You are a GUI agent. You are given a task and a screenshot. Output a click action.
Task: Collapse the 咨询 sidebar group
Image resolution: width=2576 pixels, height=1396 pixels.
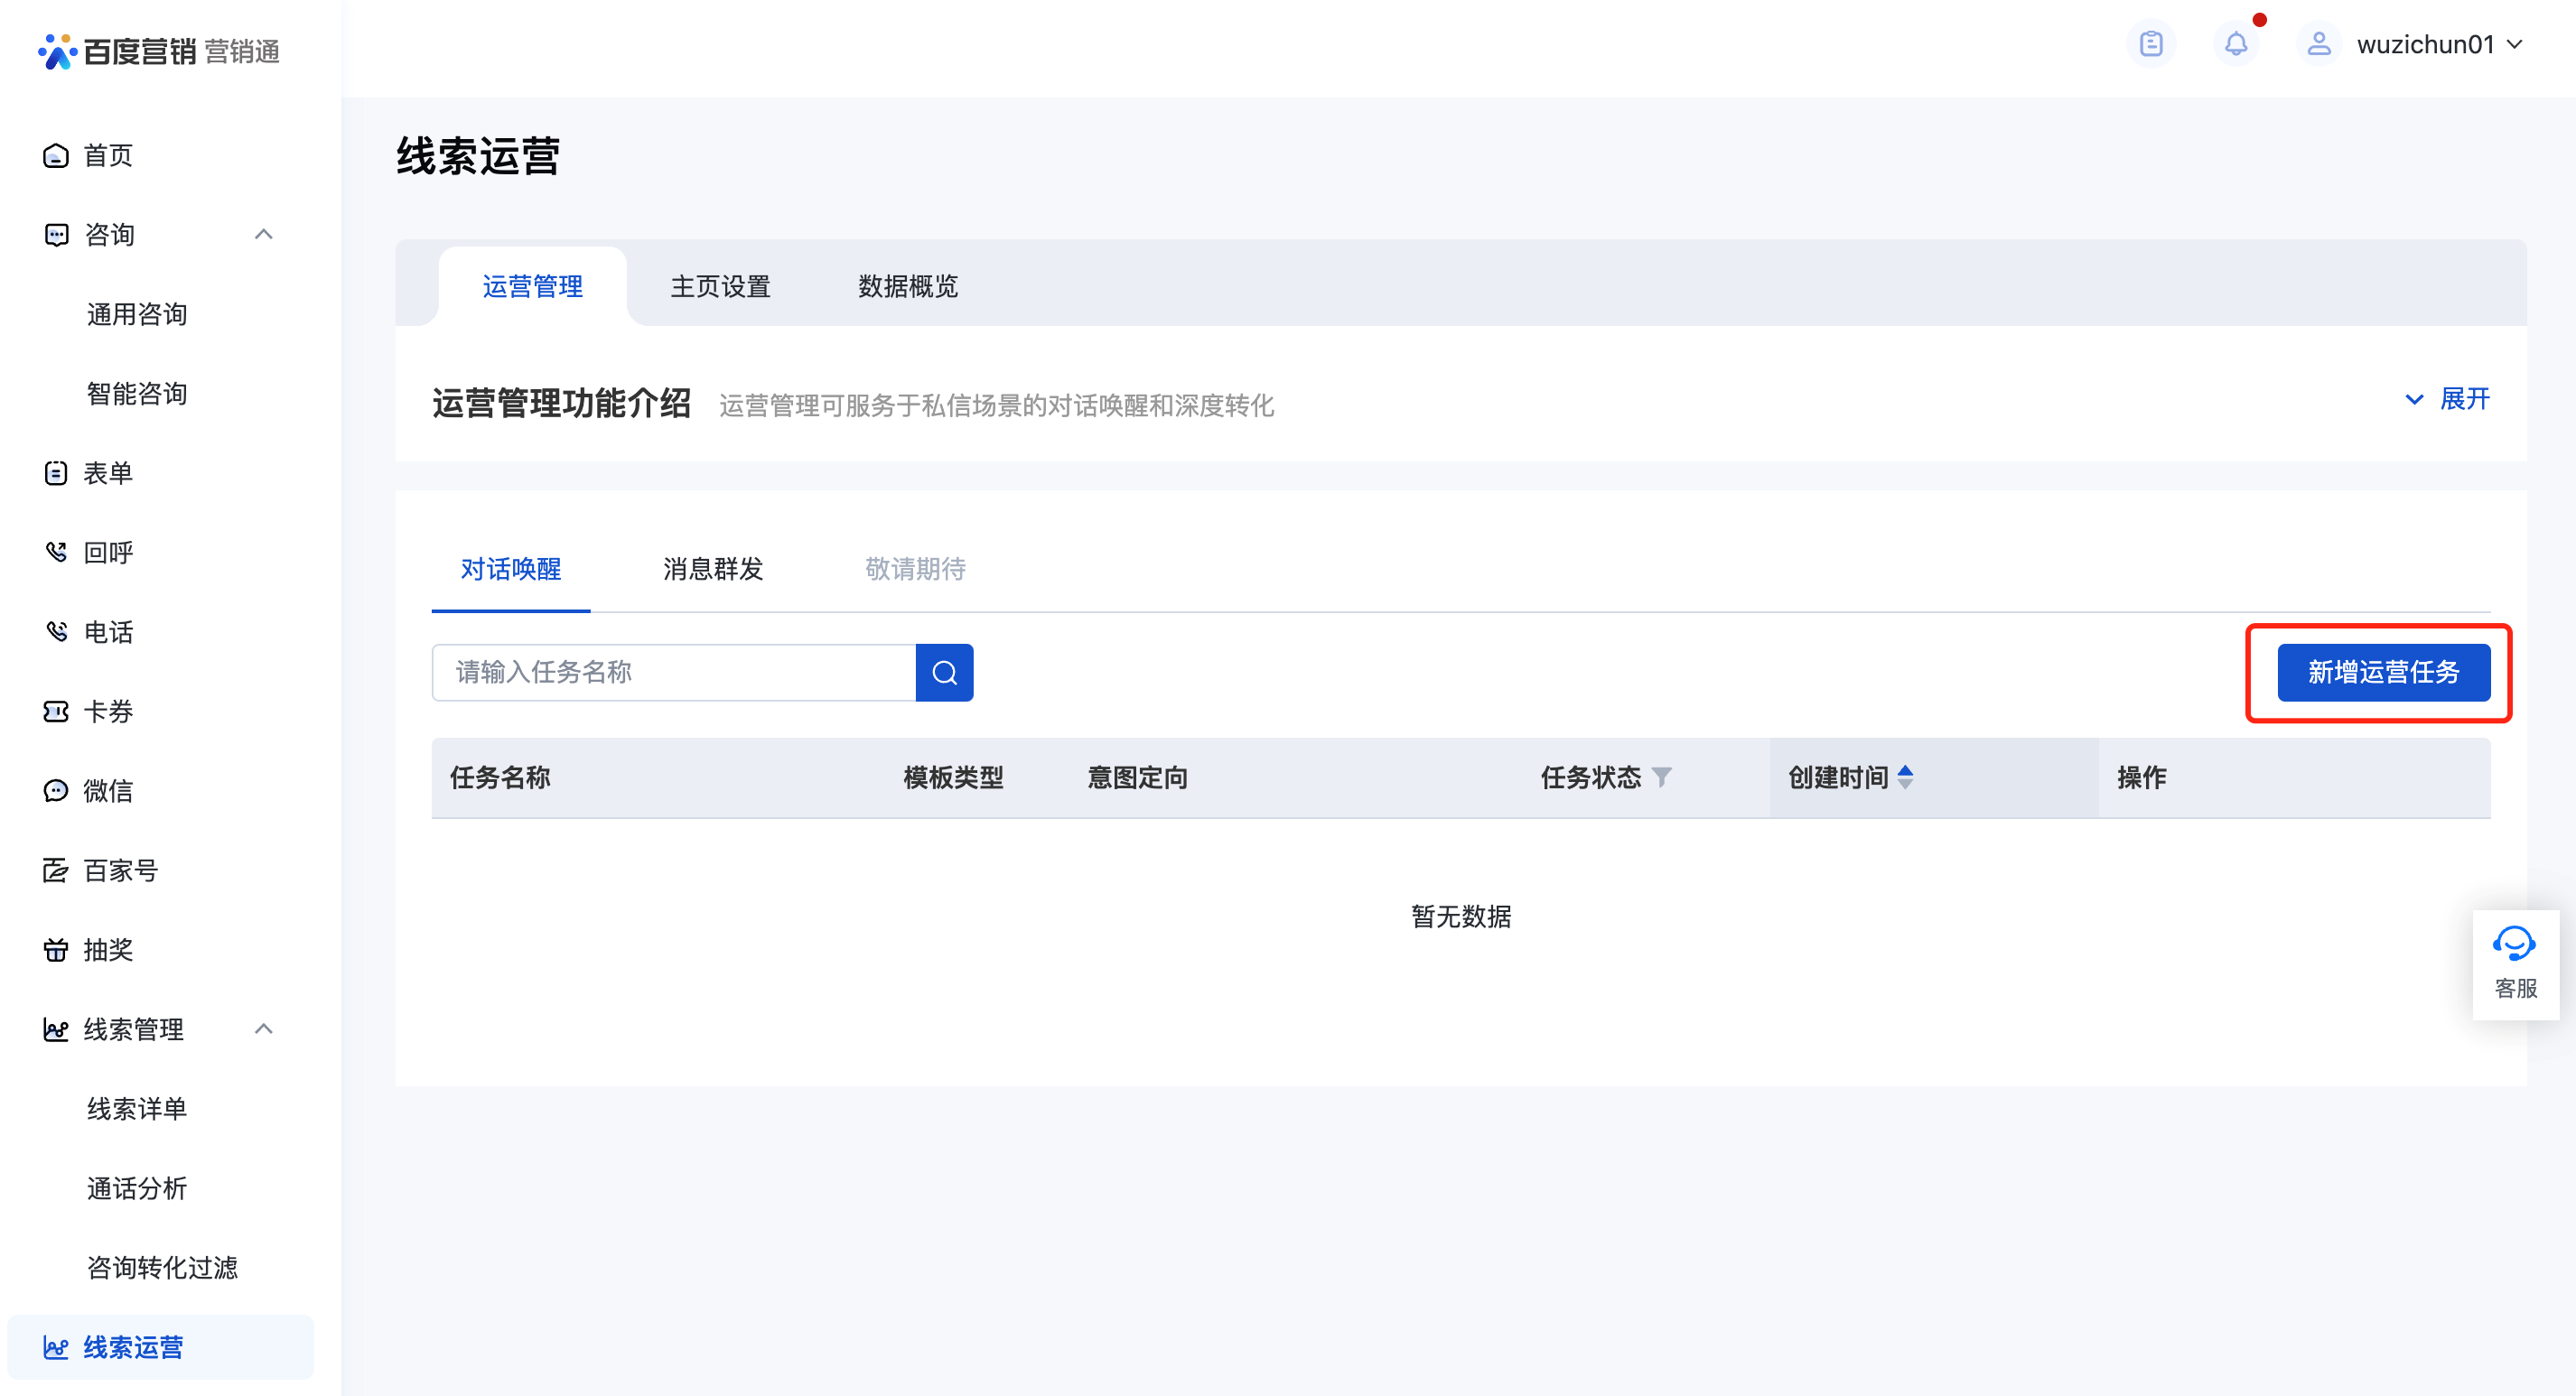(x=263, y=234)
